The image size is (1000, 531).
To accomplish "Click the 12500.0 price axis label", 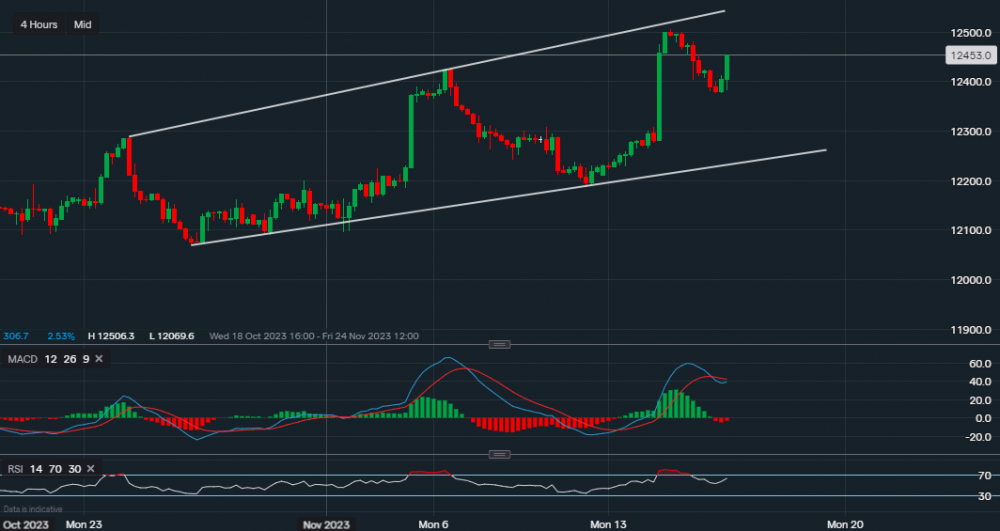I will (x=968, y=33).
